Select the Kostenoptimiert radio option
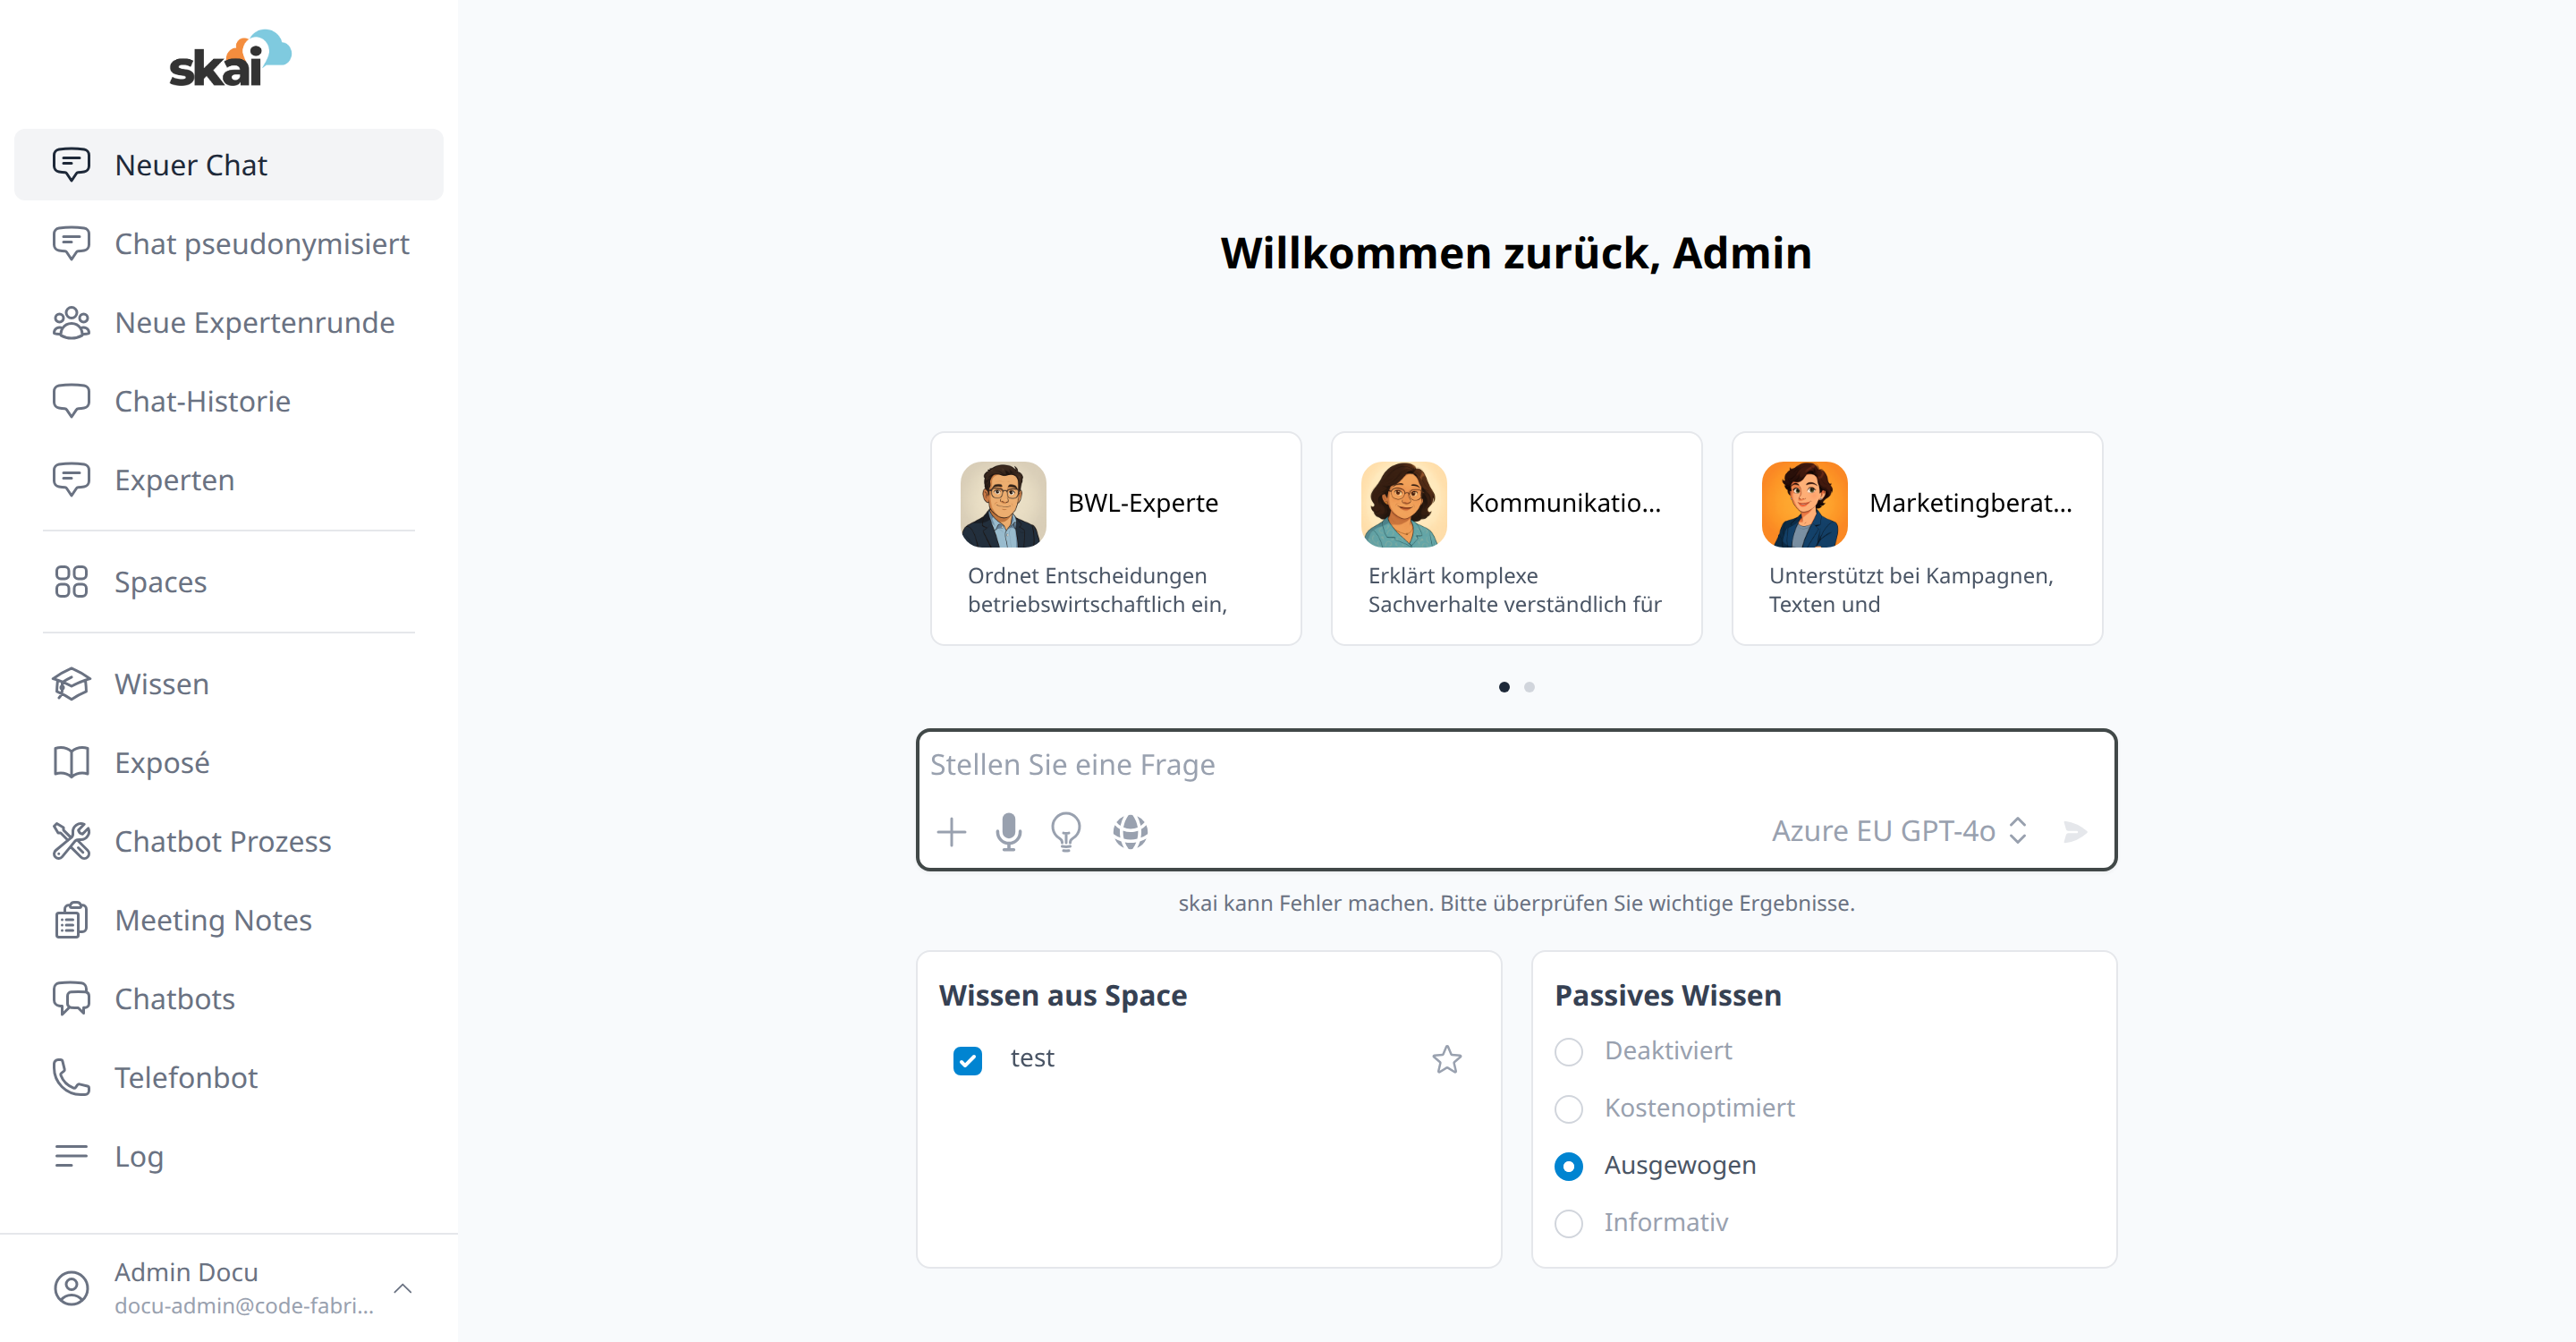The height and width of the screenshot is (1342, 2576). [x=1568, y=1109]
